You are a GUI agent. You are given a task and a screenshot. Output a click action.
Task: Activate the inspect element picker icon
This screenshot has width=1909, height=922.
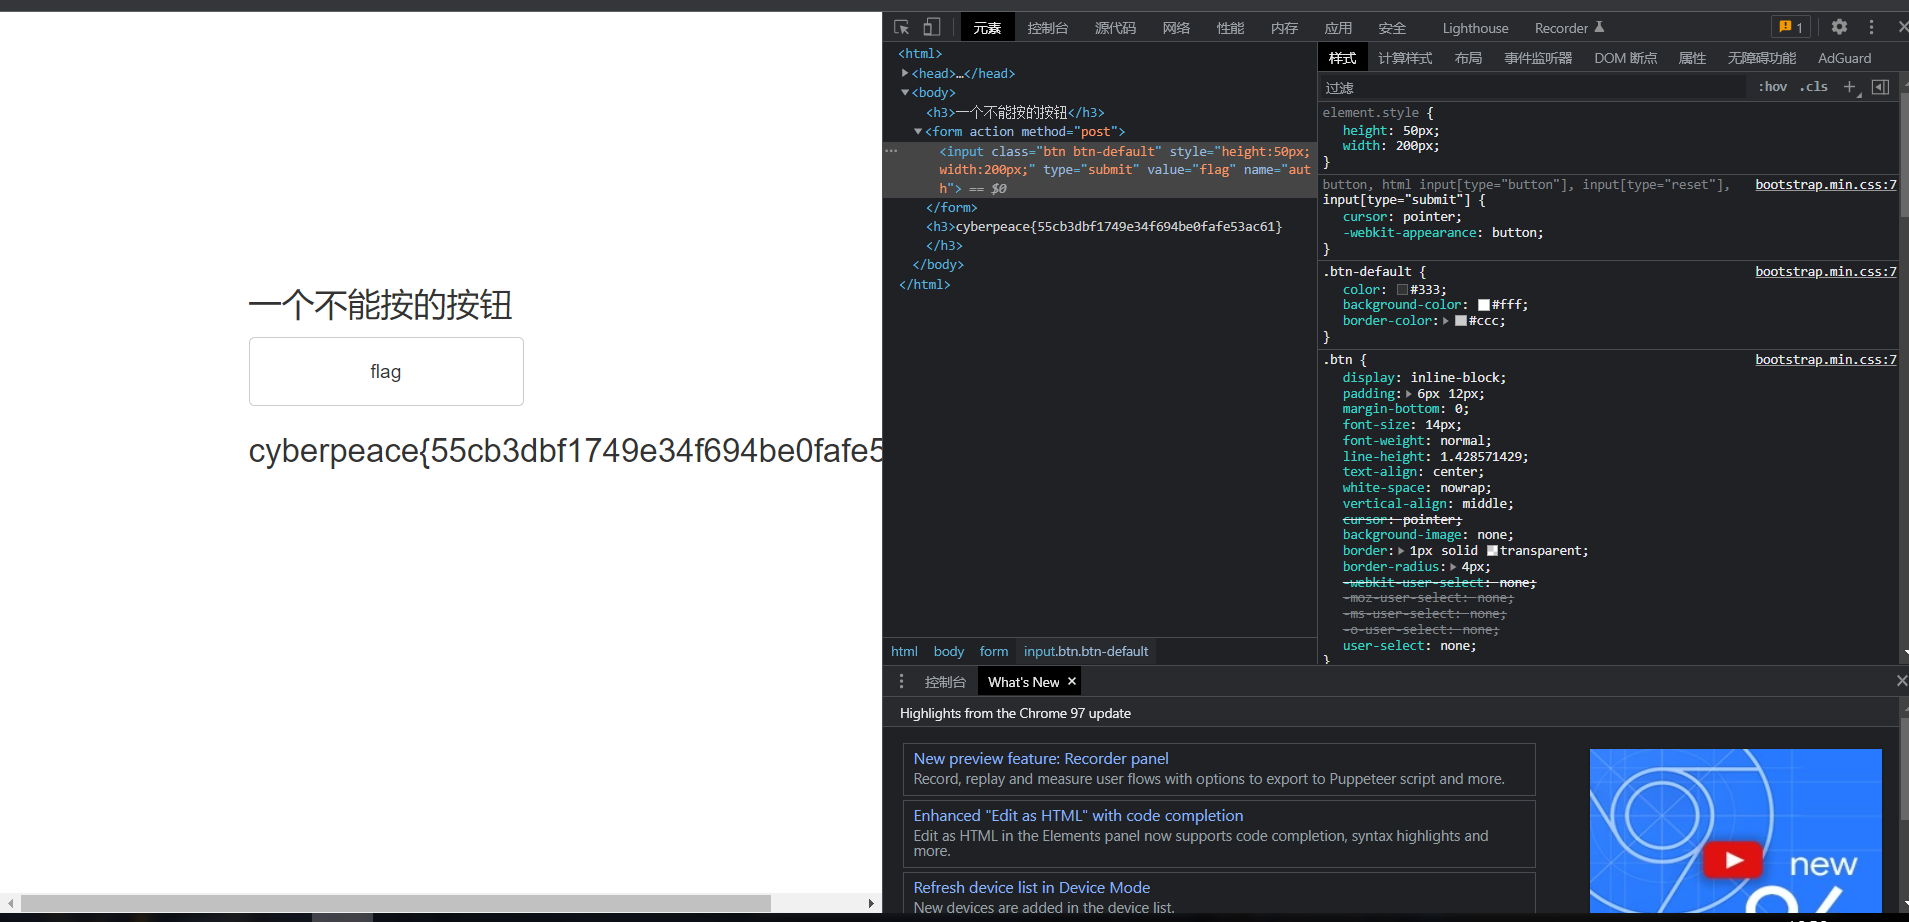coord(901,27)
